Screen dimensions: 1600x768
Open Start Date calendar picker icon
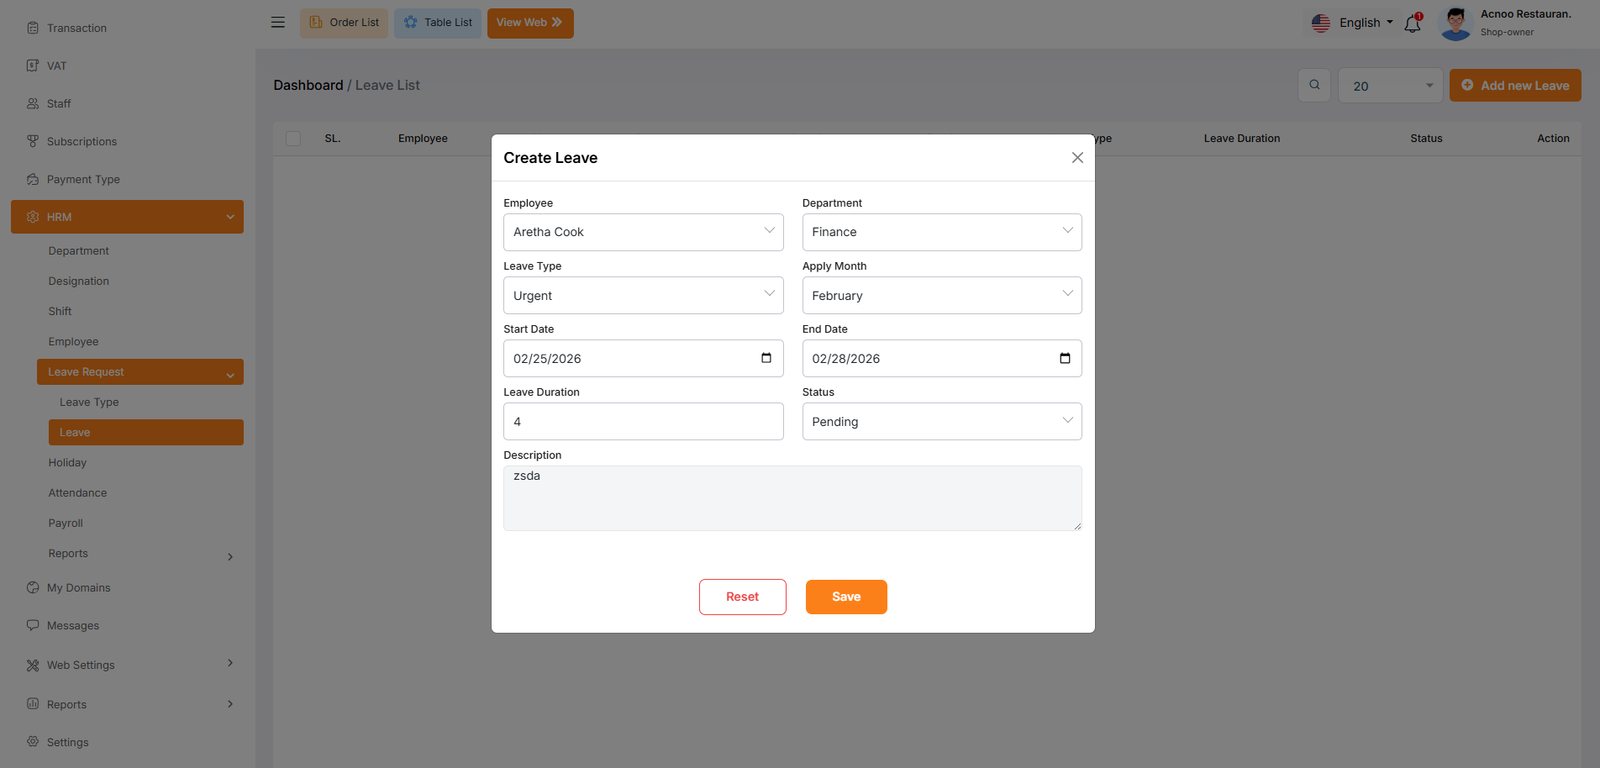tap(766, 358)
